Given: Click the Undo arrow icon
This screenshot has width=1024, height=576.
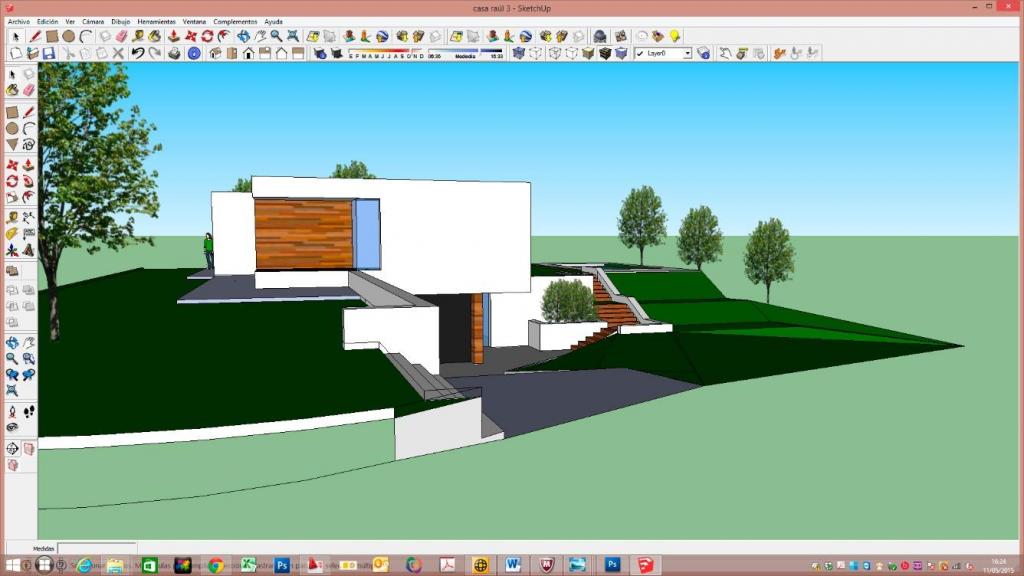Looking at the screenshot, I should tap(138, 53).
